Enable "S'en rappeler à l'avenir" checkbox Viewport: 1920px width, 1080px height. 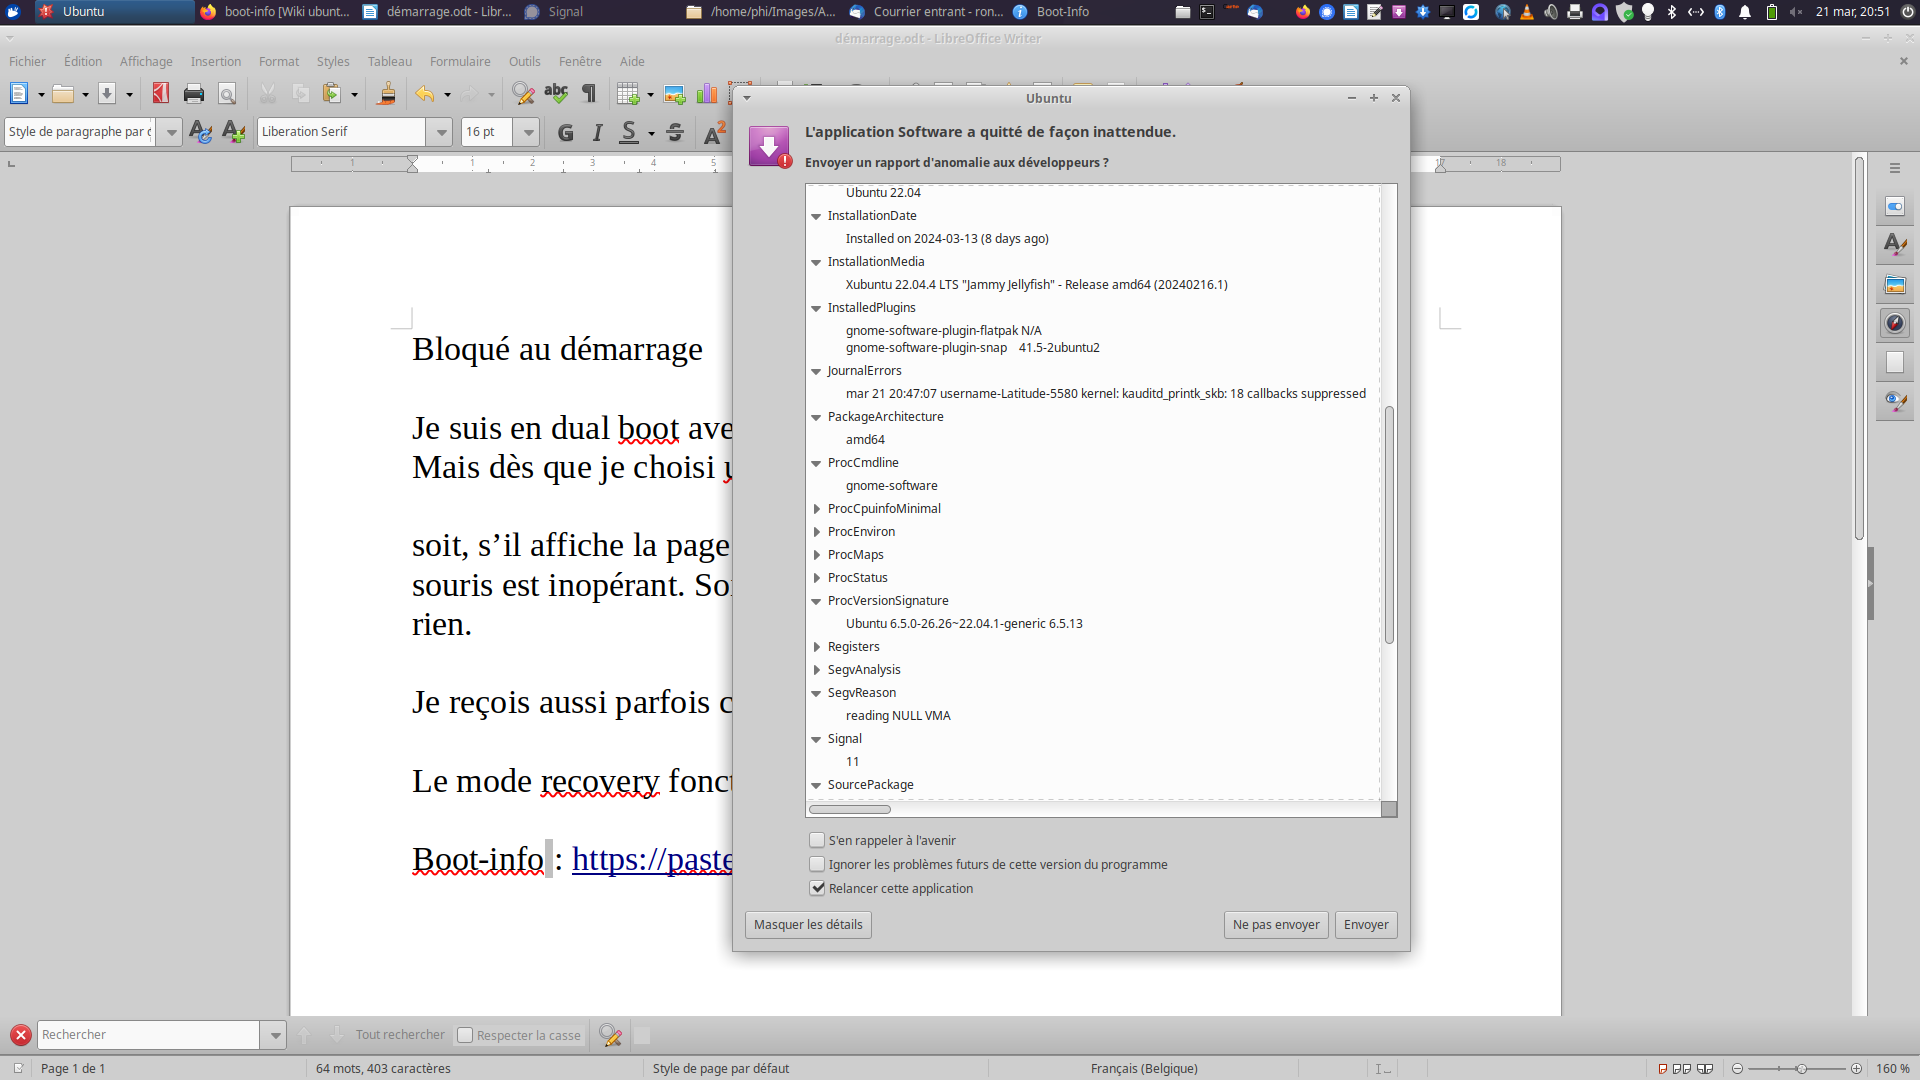[817, 840]
